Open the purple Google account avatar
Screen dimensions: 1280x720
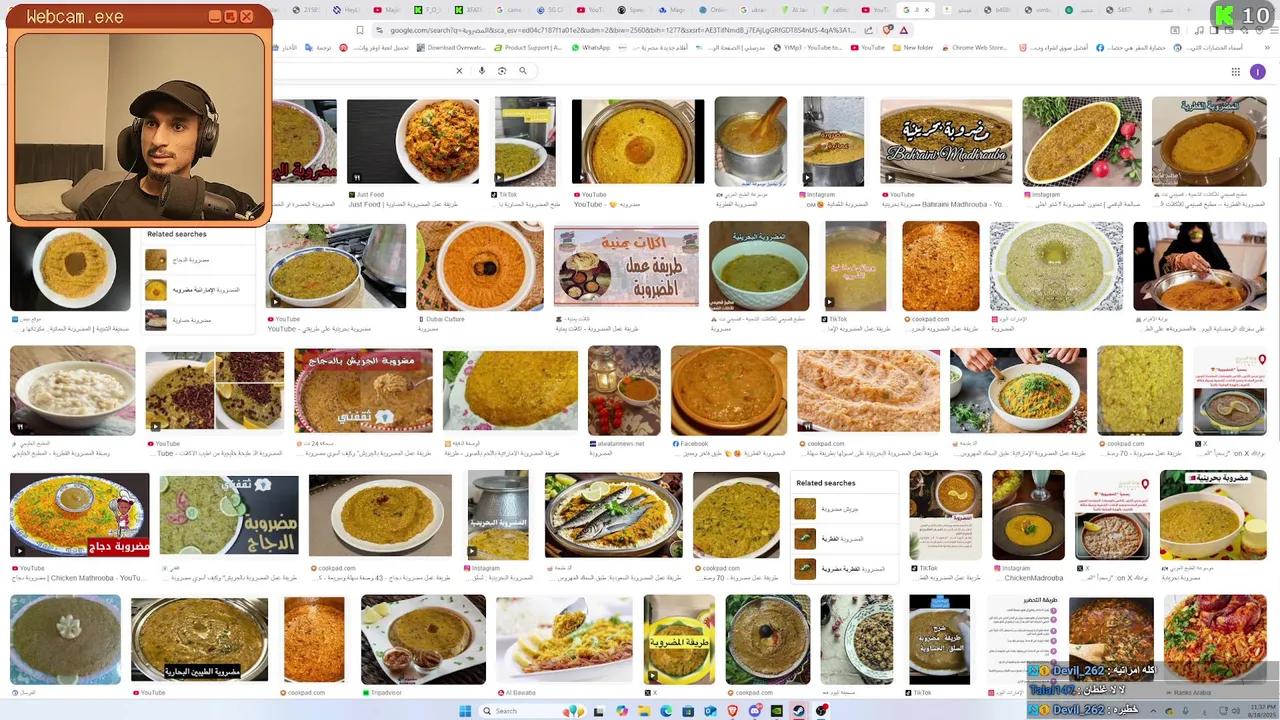pos(1257,72)
